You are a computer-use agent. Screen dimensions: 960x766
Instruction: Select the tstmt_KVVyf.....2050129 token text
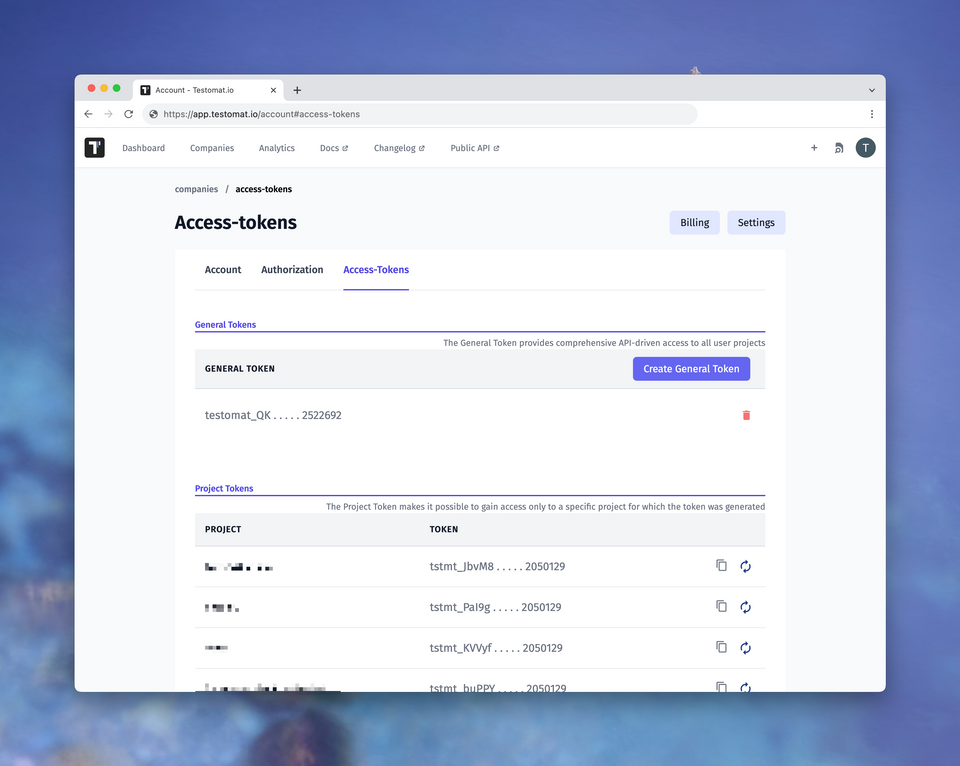(496, 648)
